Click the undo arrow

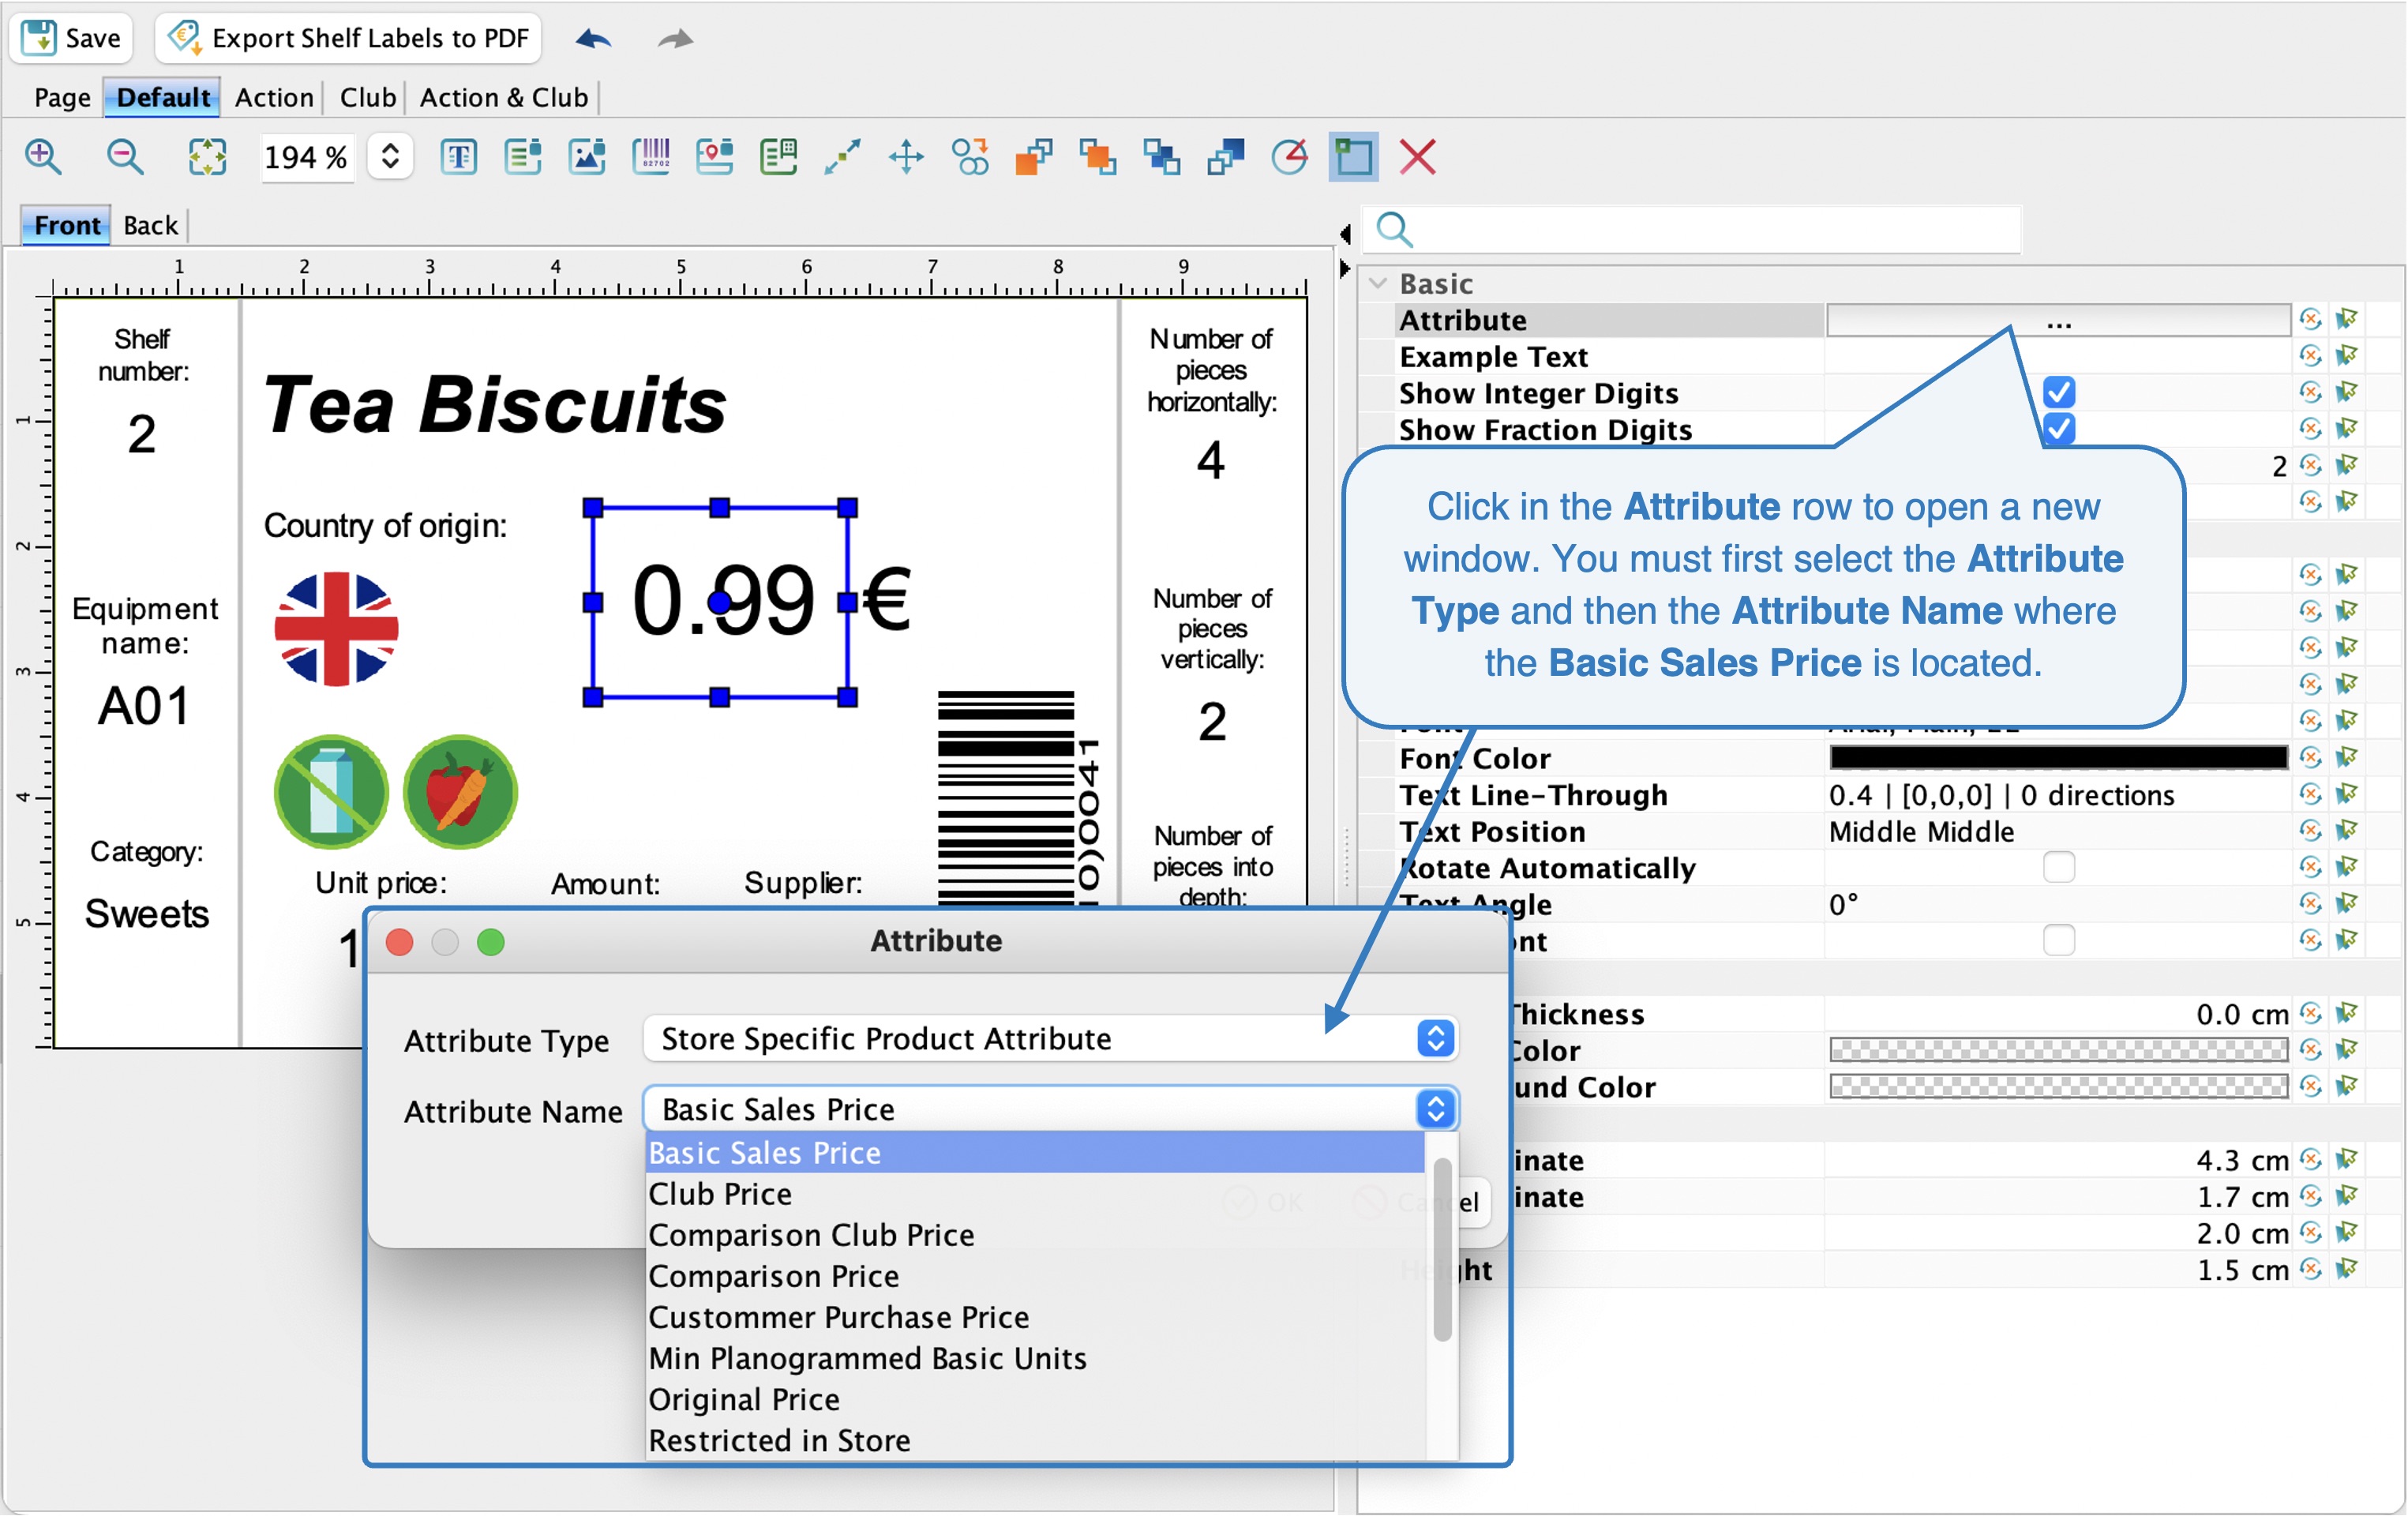pos(593,39)
